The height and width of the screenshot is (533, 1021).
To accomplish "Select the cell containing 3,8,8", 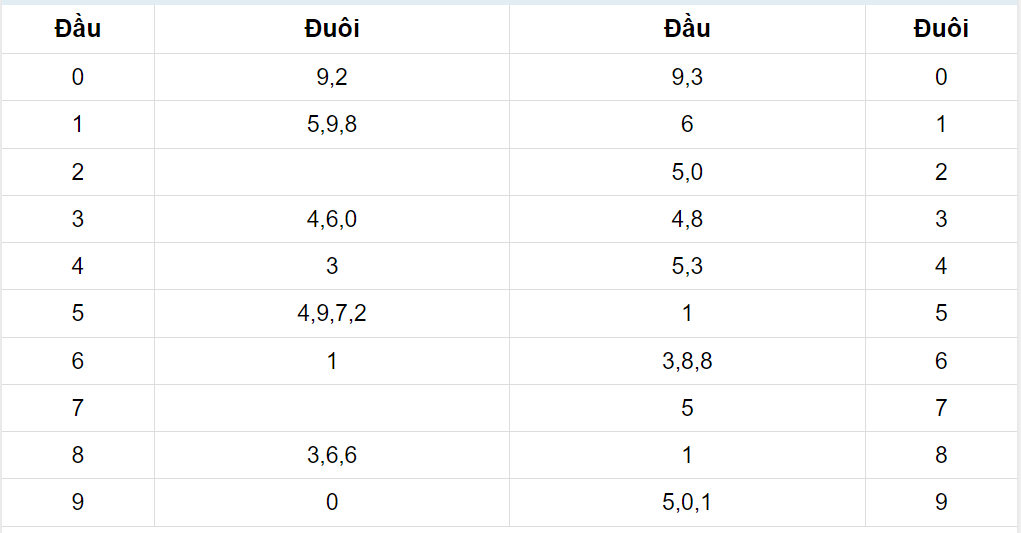I will click(687, 361).
